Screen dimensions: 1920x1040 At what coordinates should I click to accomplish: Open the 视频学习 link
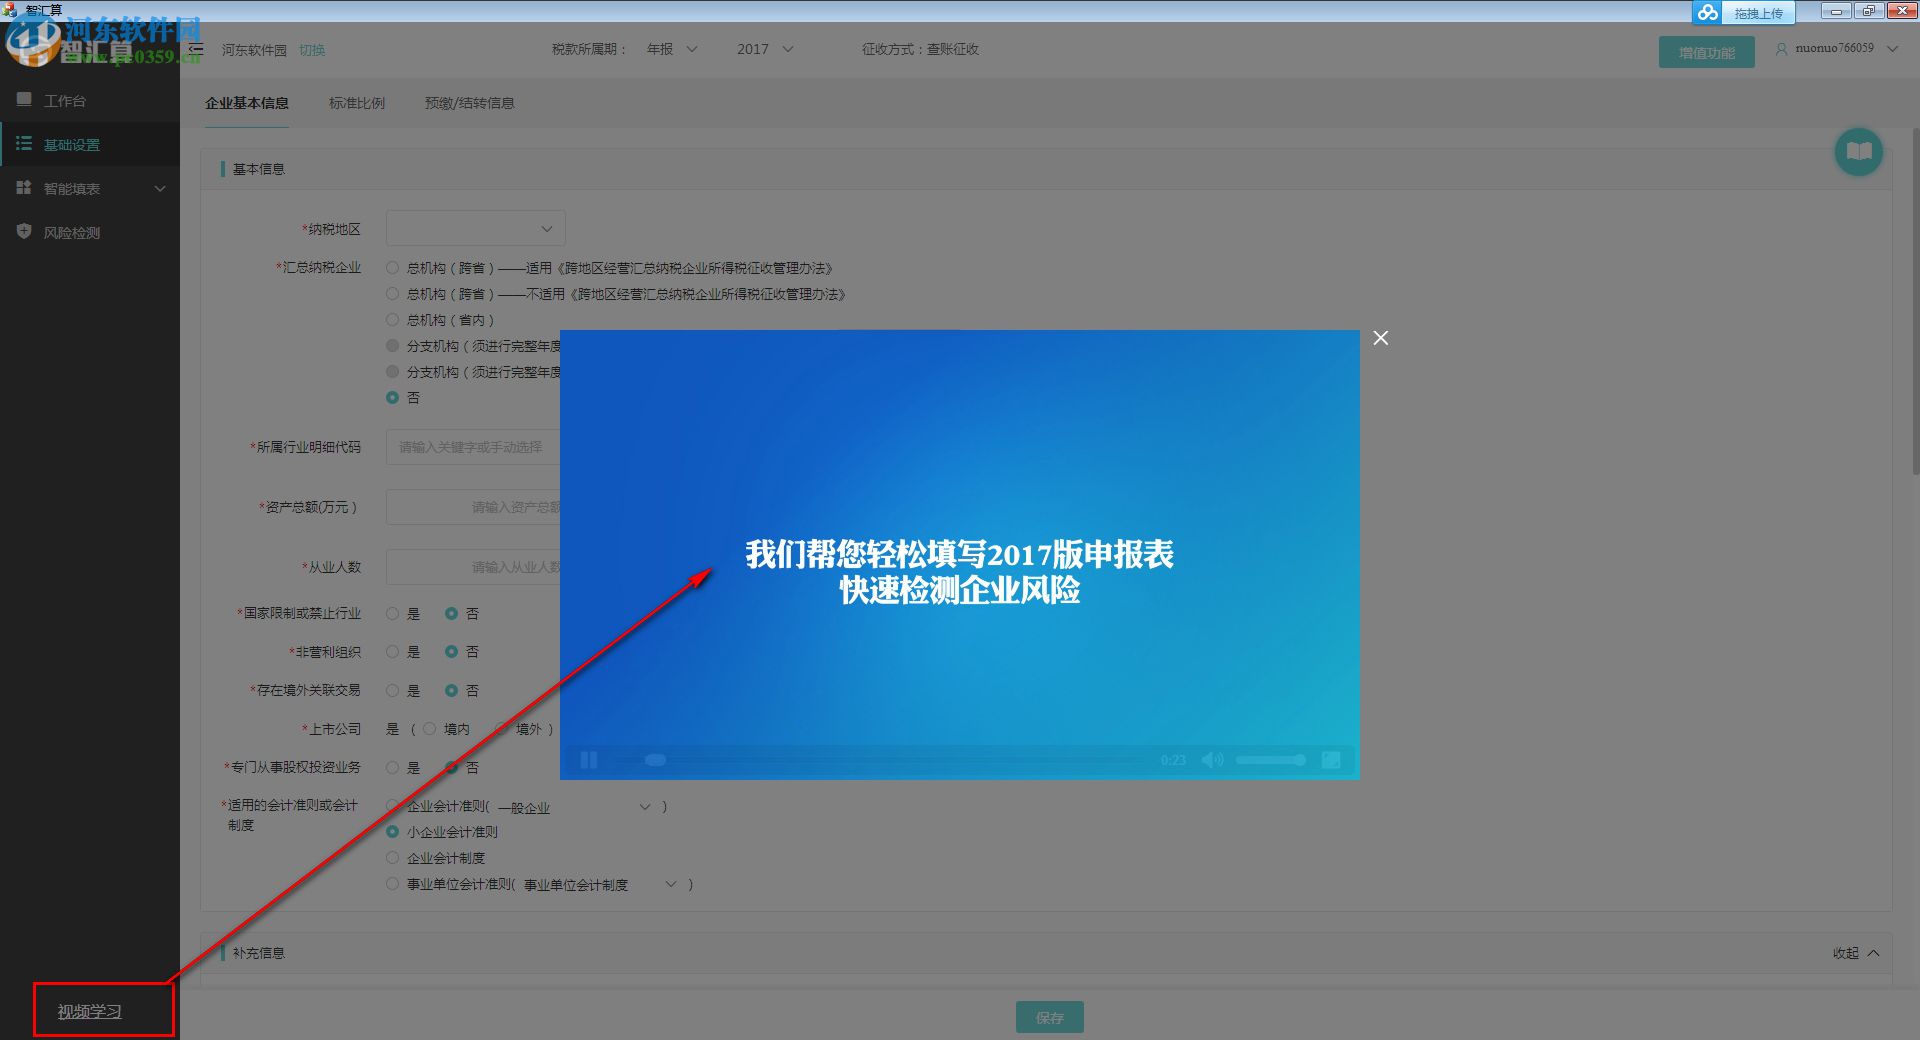point(88,1010)
